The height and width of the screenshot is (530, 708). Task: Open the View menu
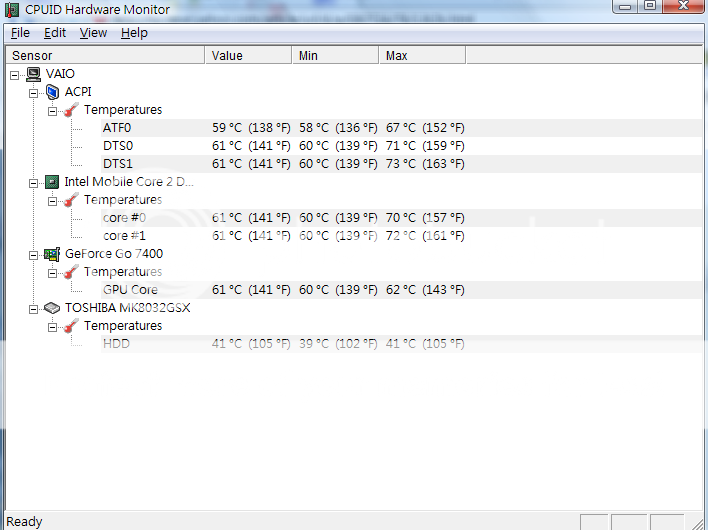[93, 33]
